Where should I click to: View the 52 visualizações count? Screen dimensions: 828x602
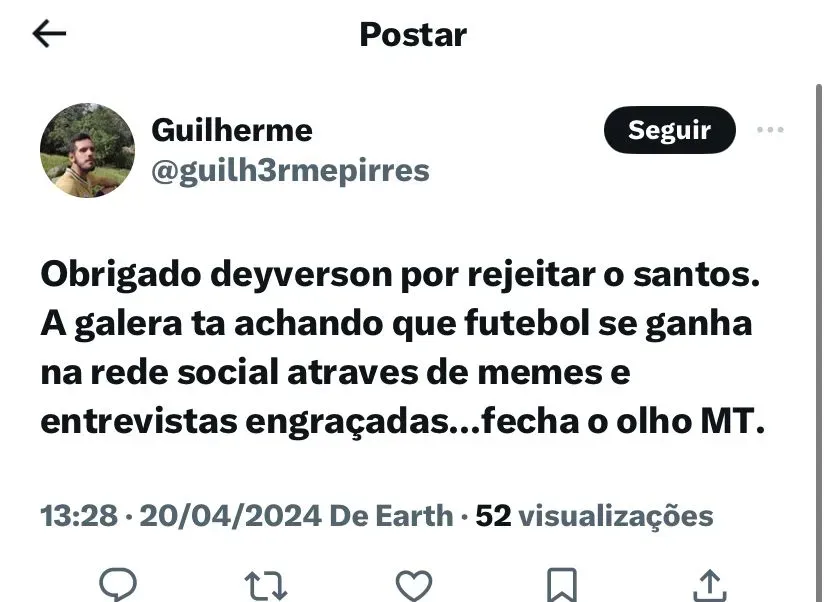pyautogui.click(x=595, y=516)
